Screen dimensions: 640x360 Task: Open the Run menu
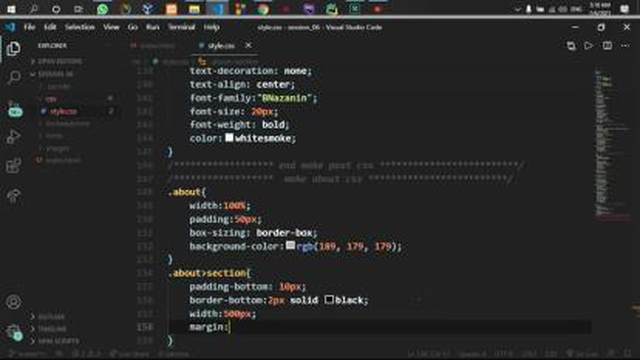pyautogui.click(x=153, y=27)
